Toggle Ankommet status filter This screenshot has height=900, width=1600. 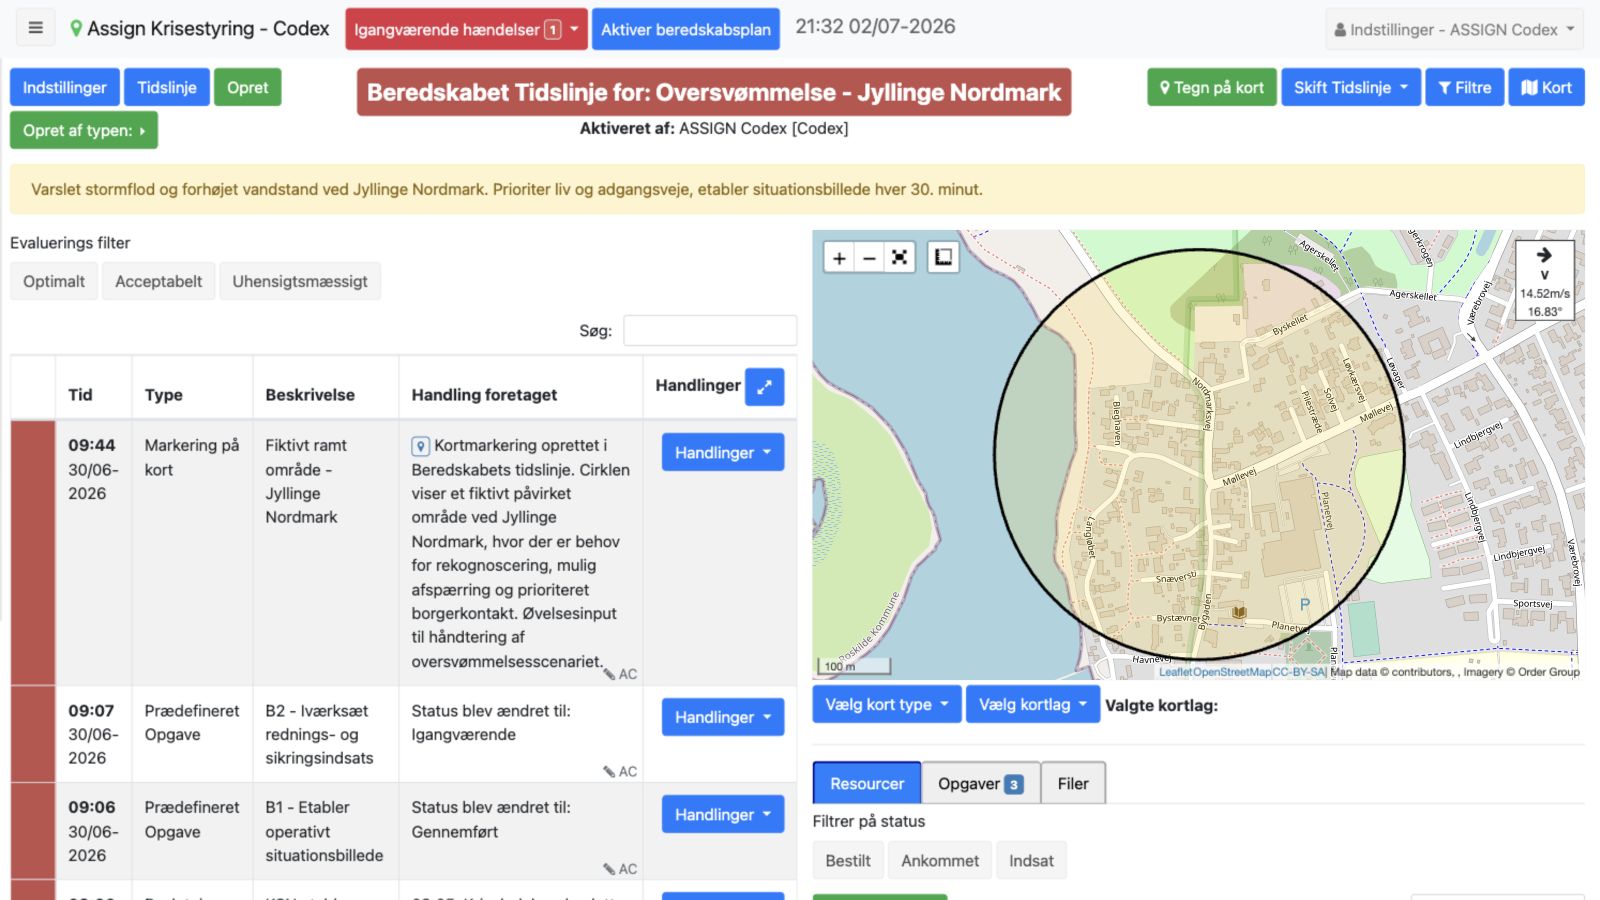(940, 860)
